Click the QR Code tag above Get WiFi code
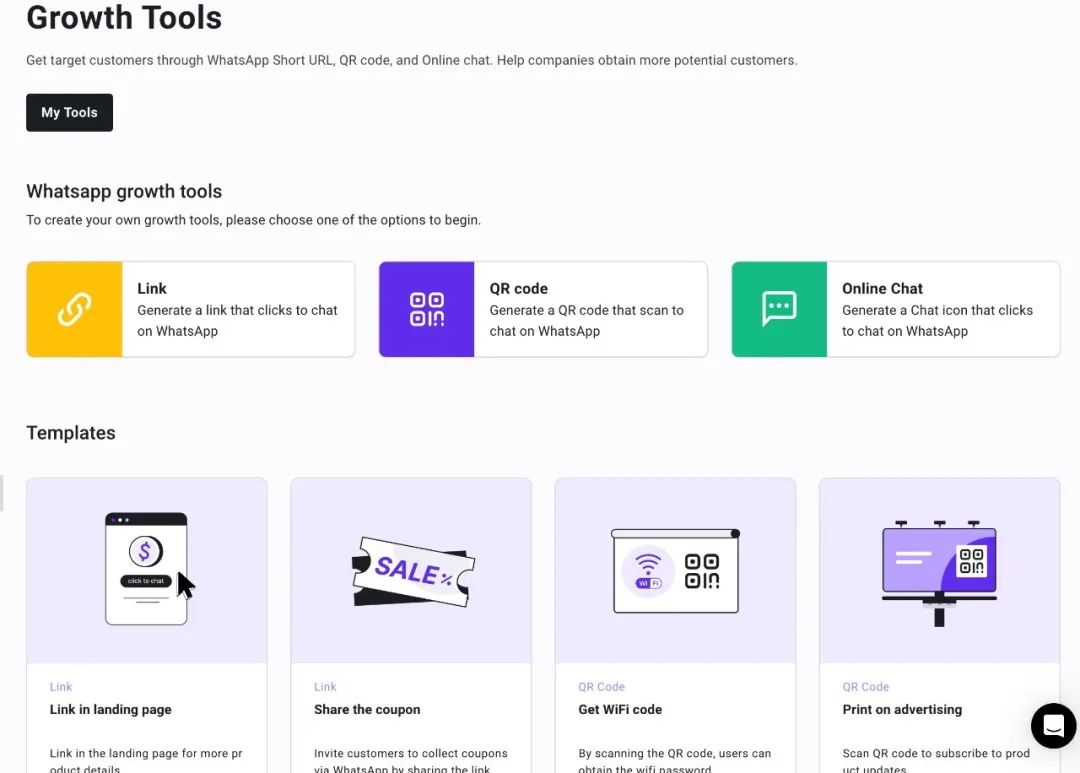 tap(601, 687)
